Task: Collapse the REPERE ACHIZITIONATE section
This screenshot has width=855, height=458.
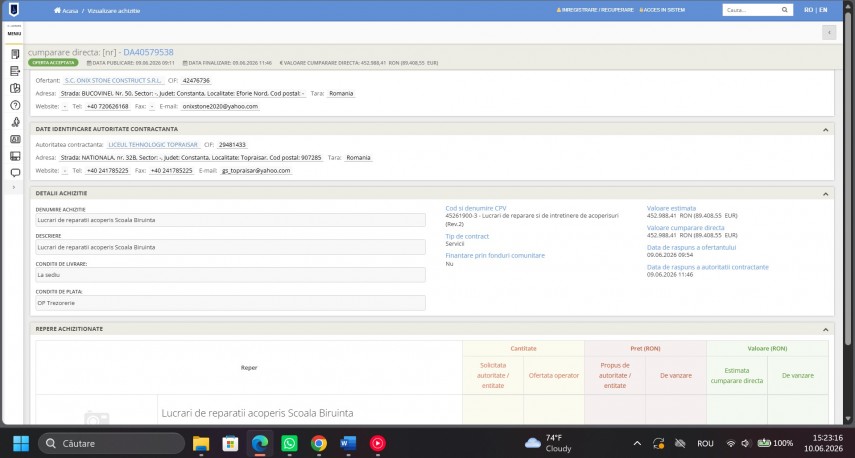Action: [x=826, y=330]
